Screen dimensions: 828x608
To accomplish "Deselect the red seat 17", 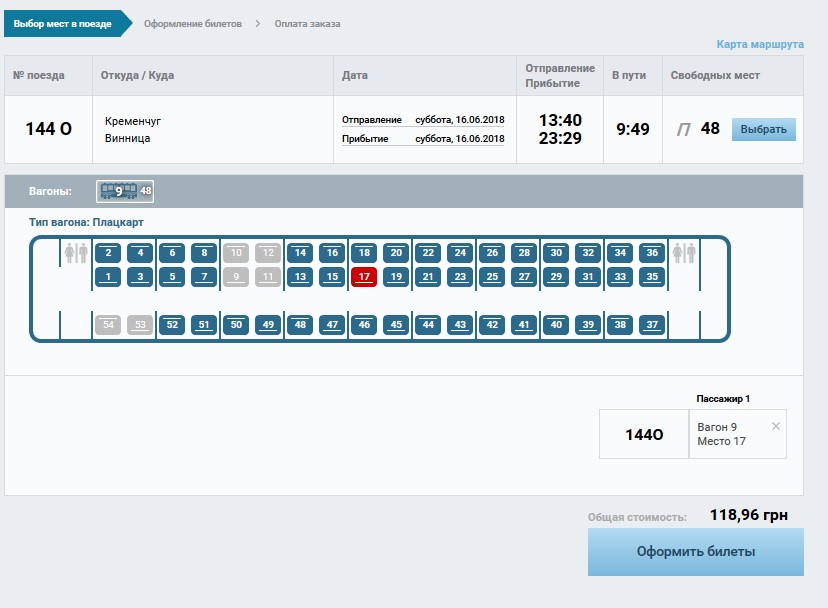I will point(364,277).
